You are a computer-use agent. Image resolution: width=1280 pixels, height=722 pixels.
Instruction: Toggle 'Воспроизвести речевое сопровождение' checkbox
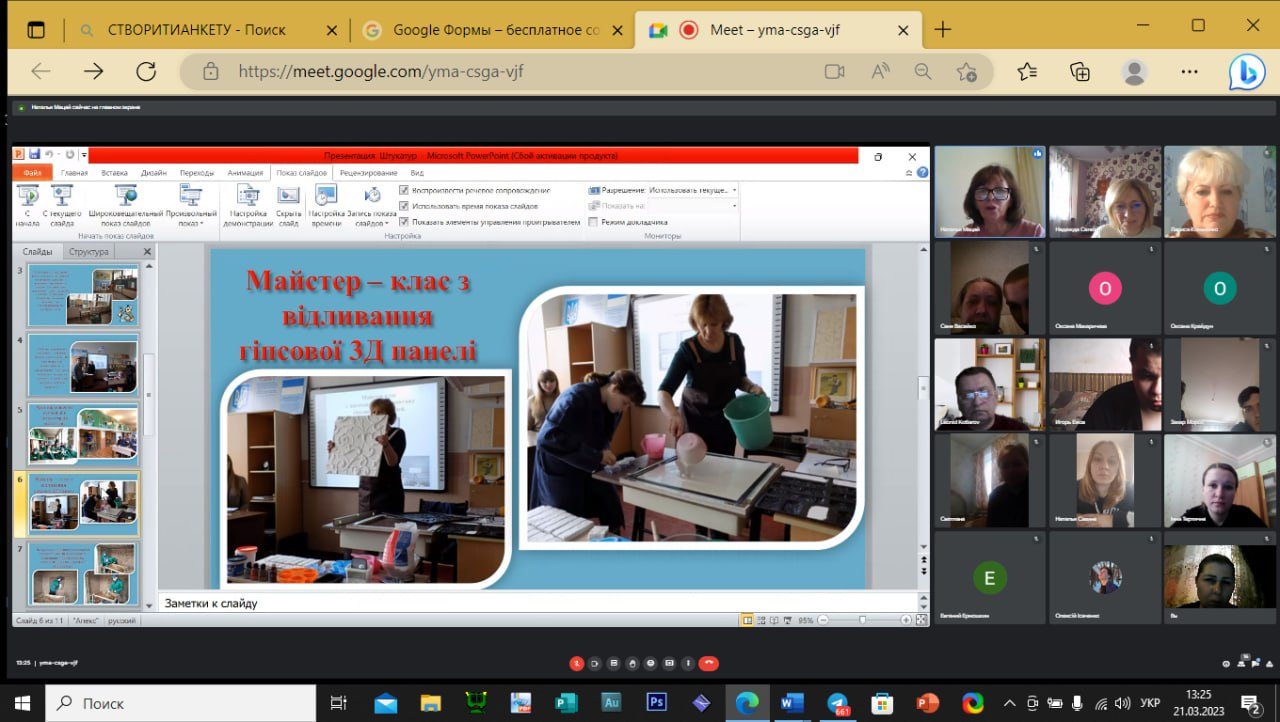coord(404,190)
